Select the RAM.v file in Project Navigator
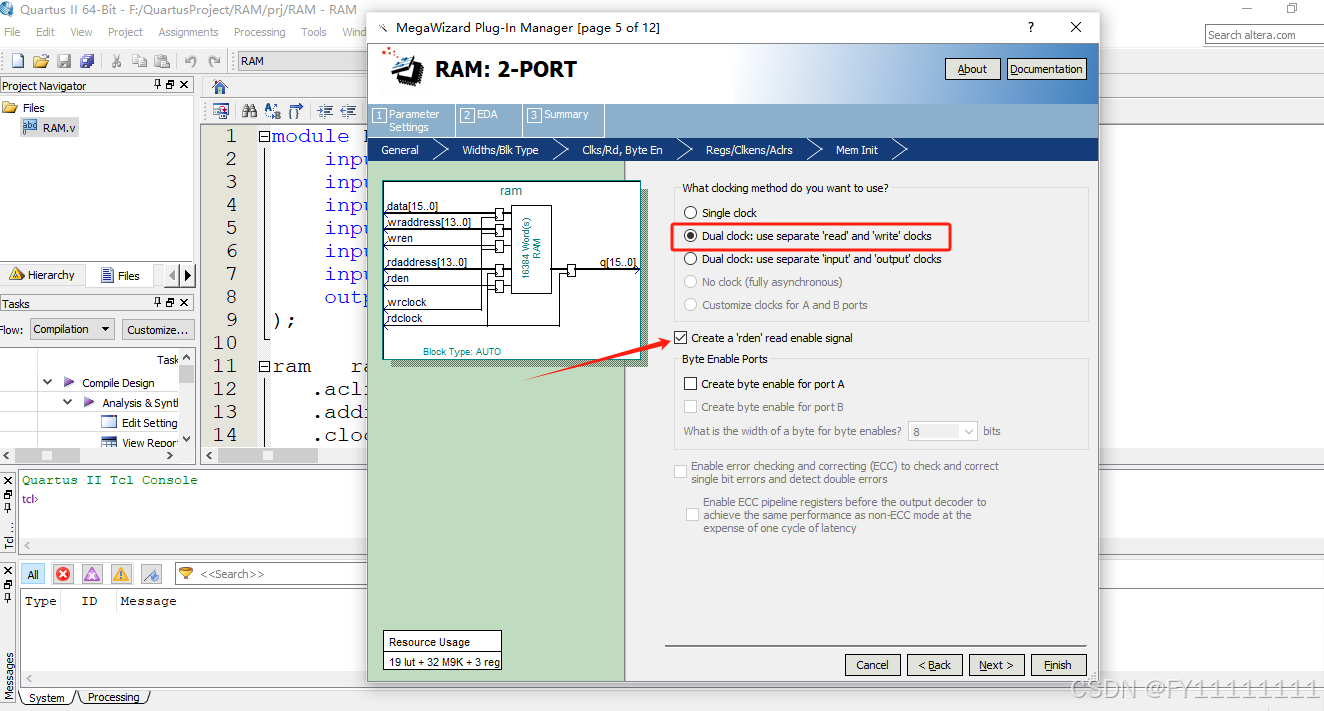The height and width of the screenshot is (711, 1324). (x=50, y=128)
